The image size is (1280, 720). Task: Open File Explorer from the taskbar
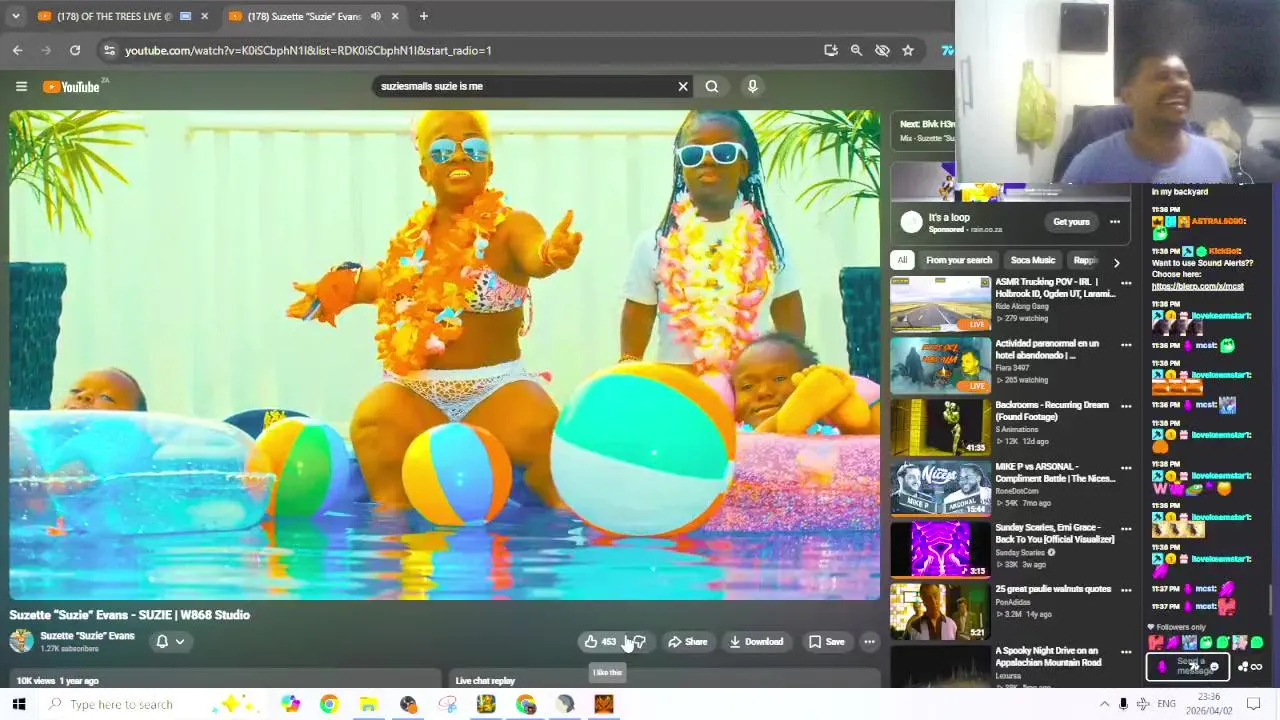point(368,705)
